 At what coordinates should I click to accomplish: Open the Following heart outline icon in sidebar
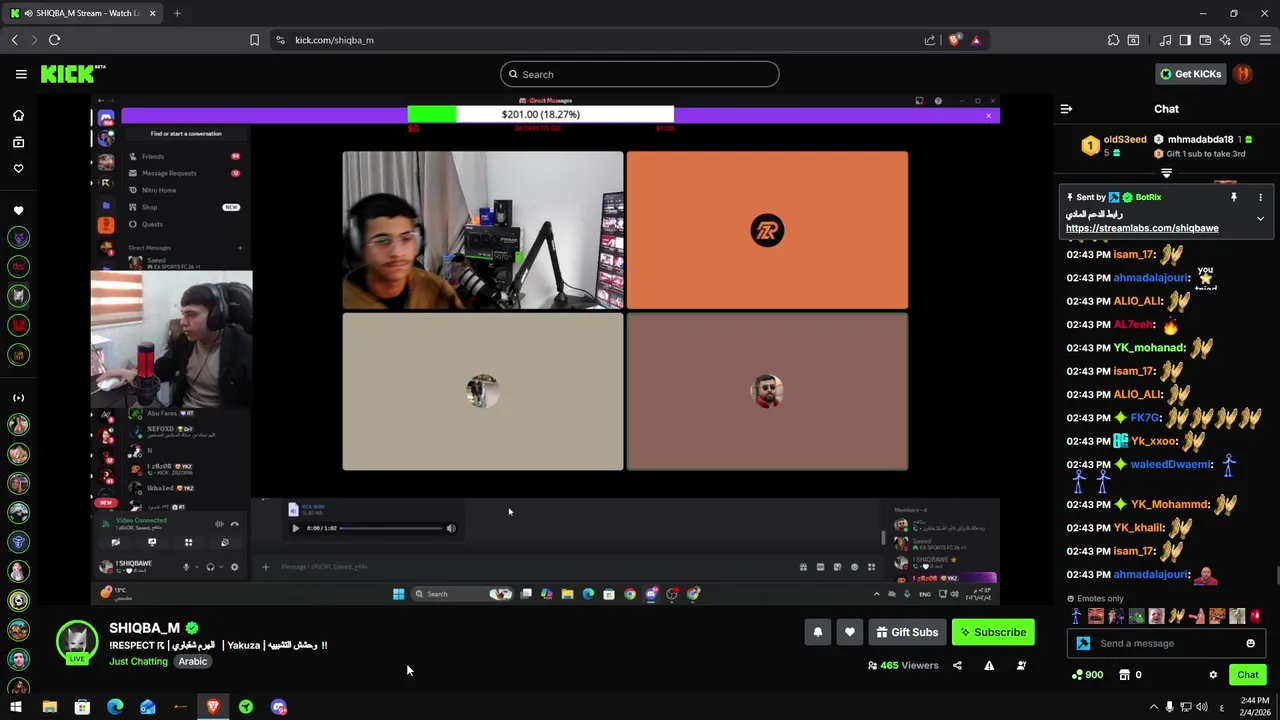pyautogui.click(x=18, y=169)
